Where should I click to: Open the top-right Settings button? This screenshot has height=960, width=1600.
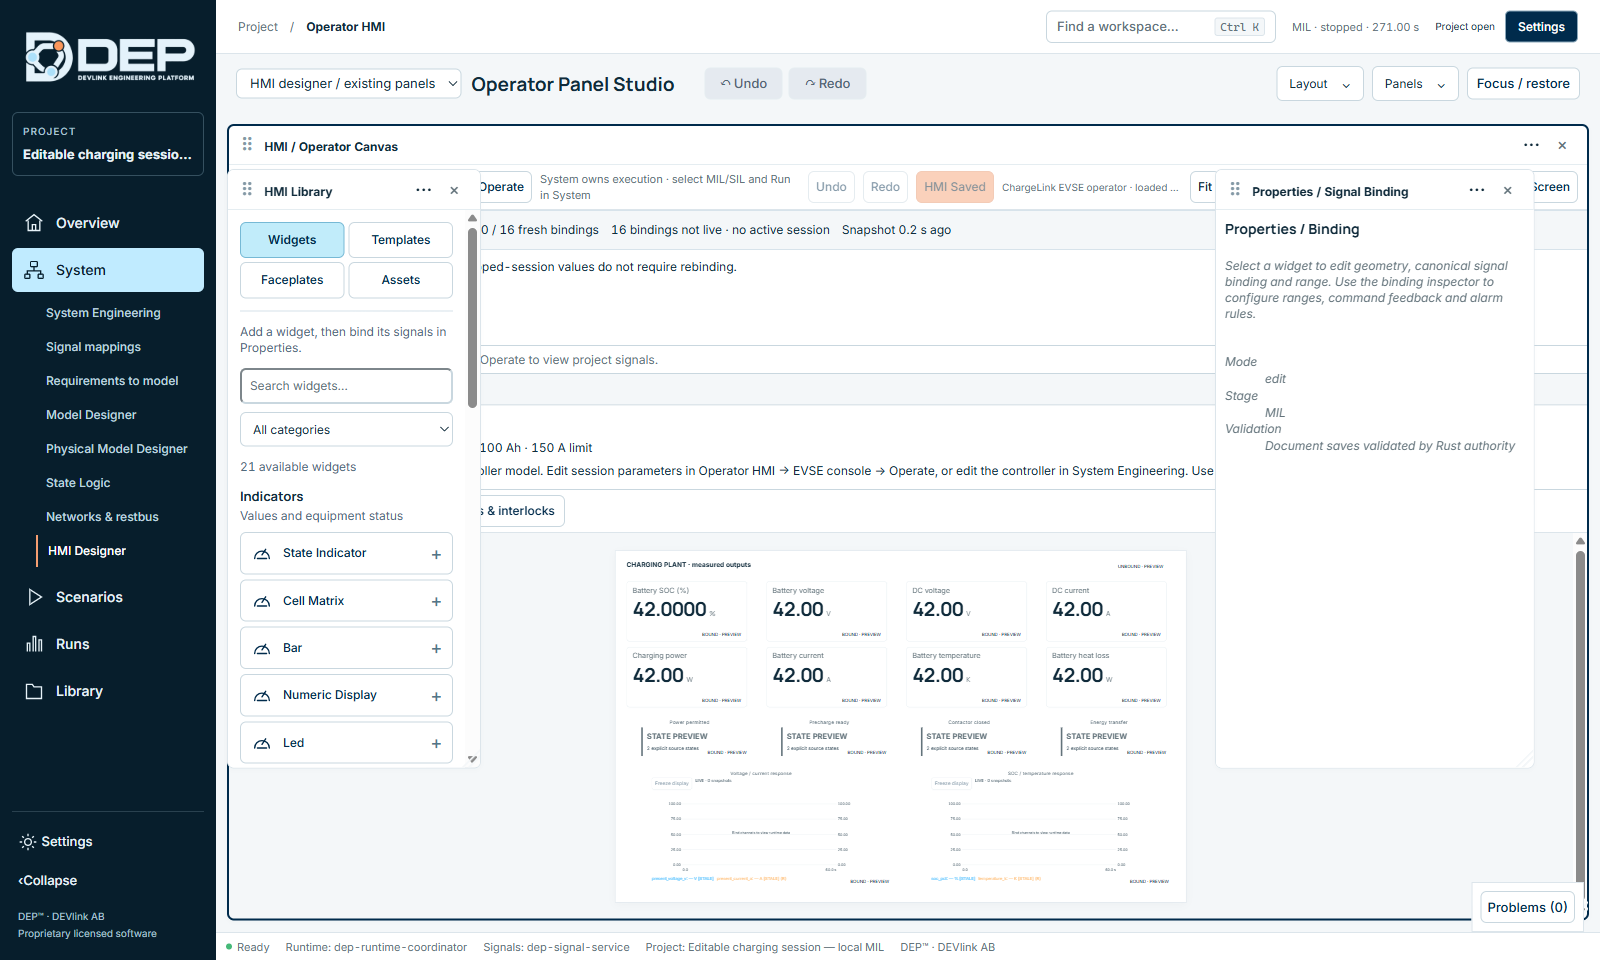[1541, 27]
